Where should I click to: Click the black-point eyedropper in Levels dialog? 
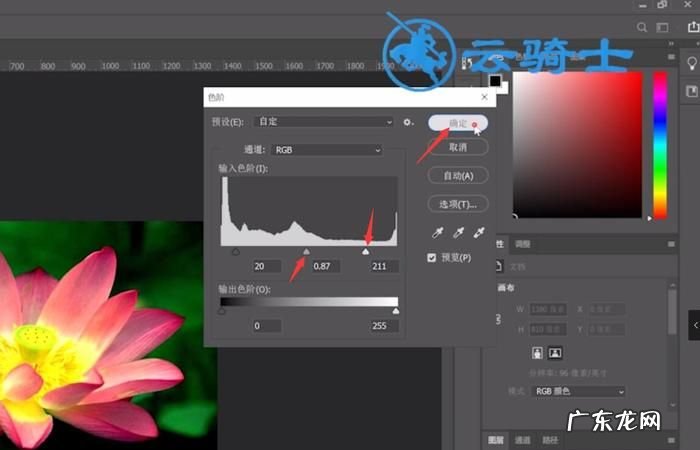pos(438,233)
